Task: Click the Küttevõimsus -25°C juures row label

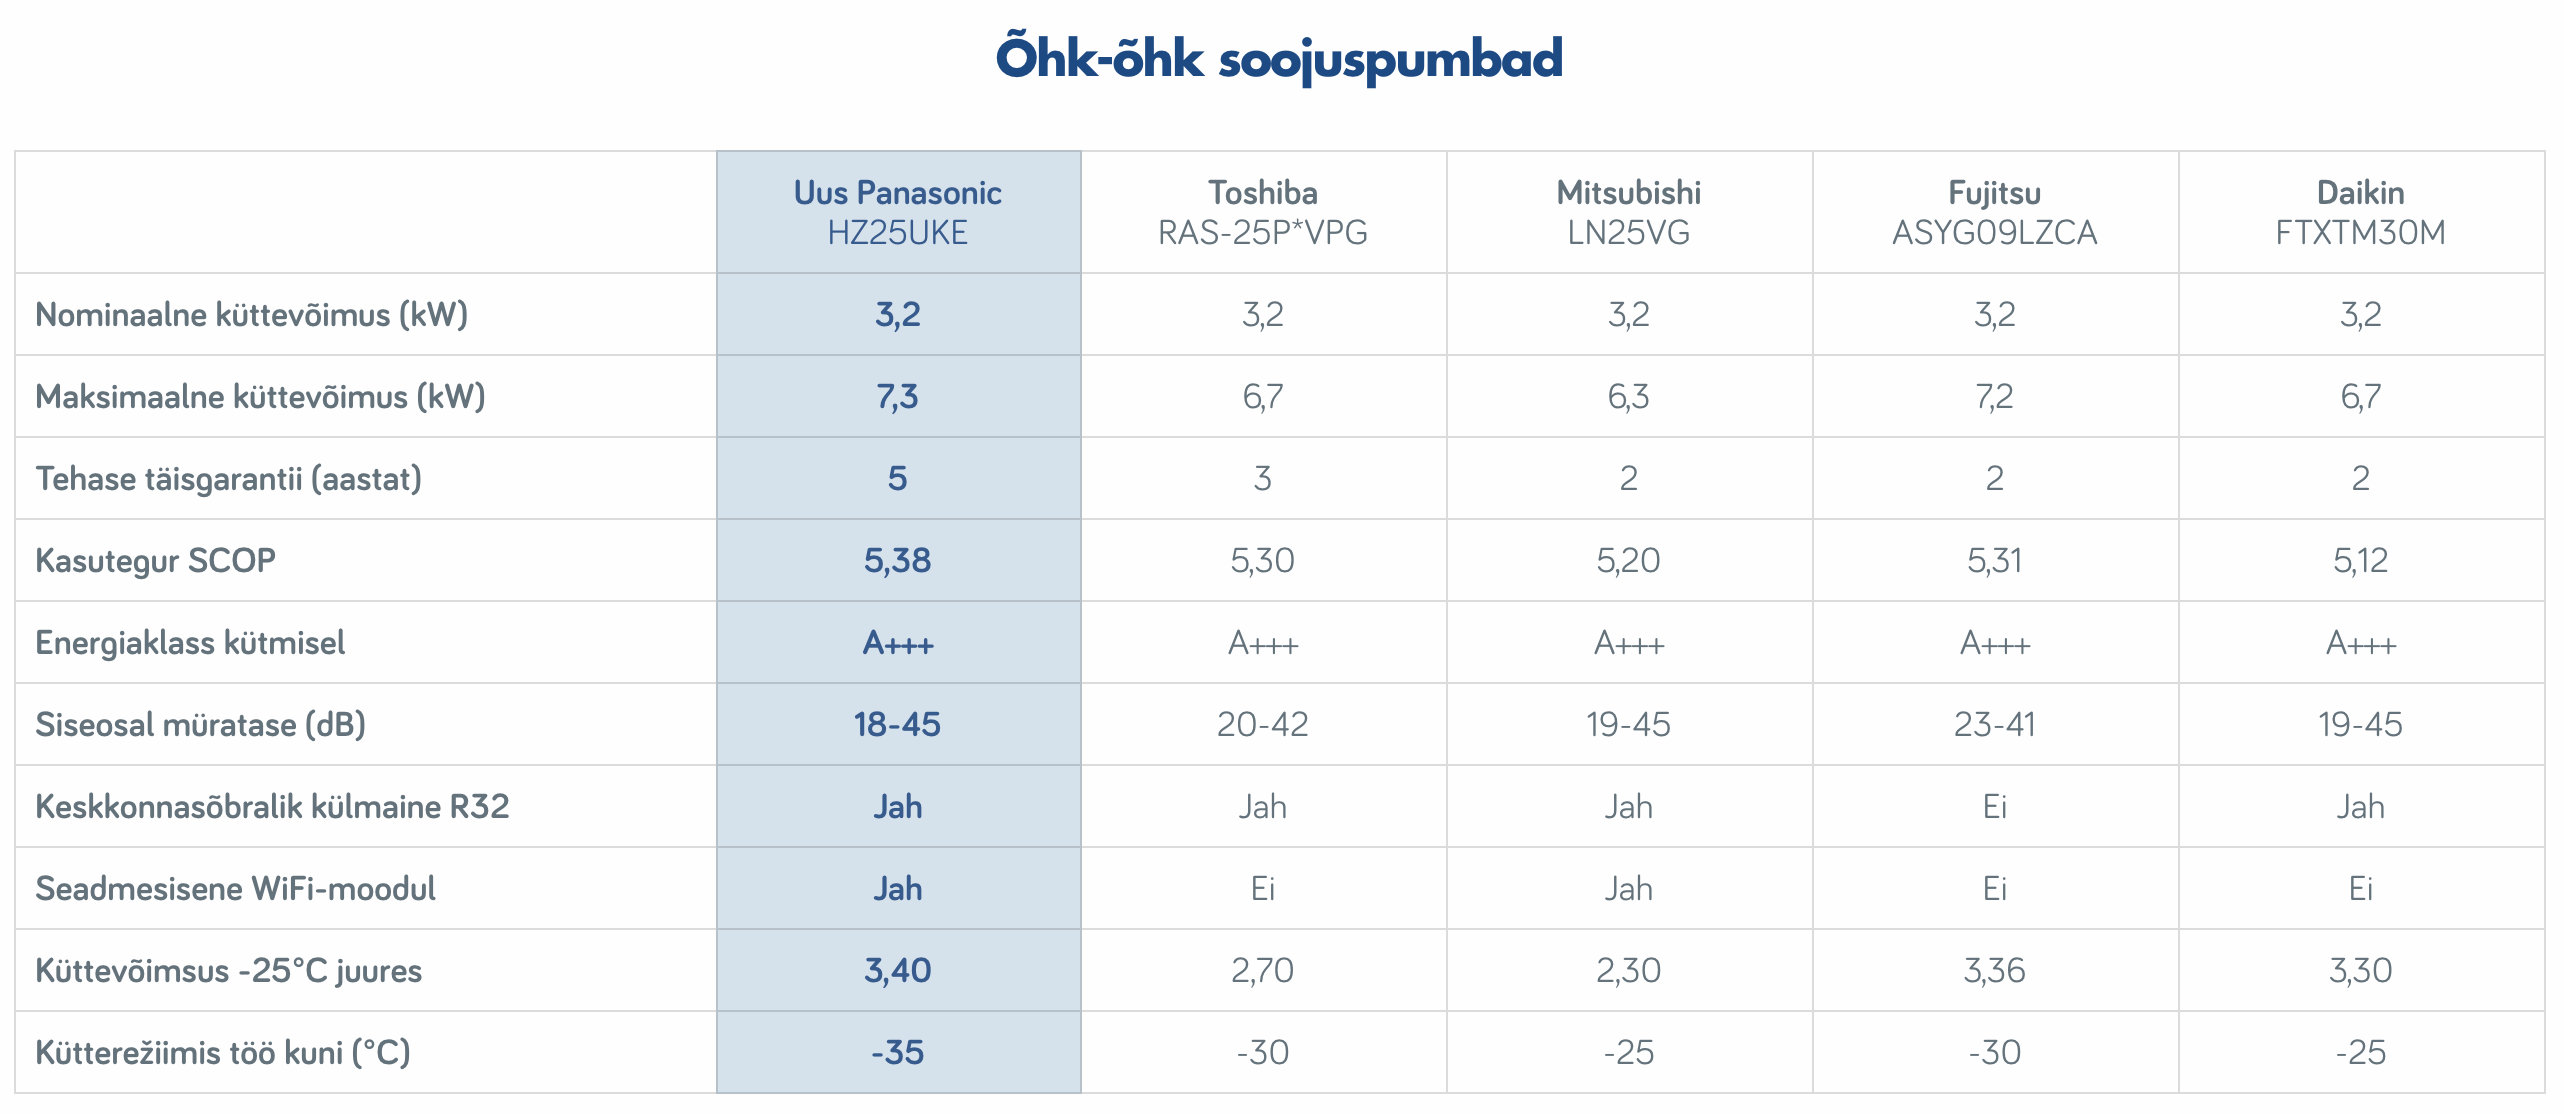Action: [228, 971]
